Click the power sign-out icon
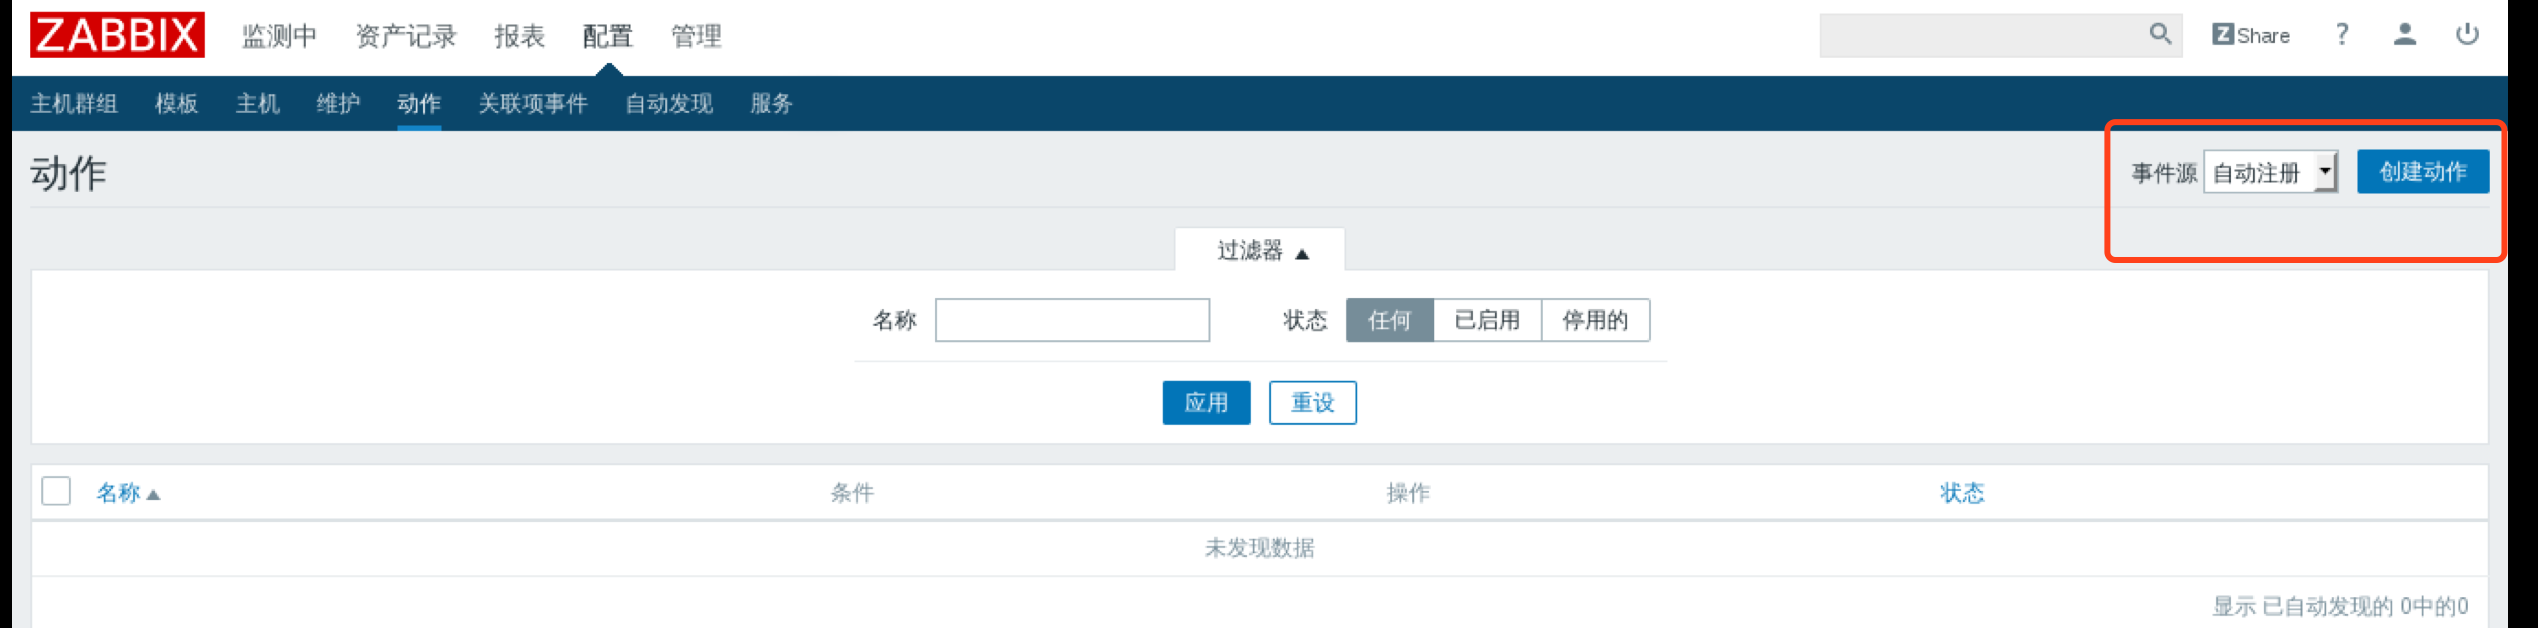 tap(2466, 35)
